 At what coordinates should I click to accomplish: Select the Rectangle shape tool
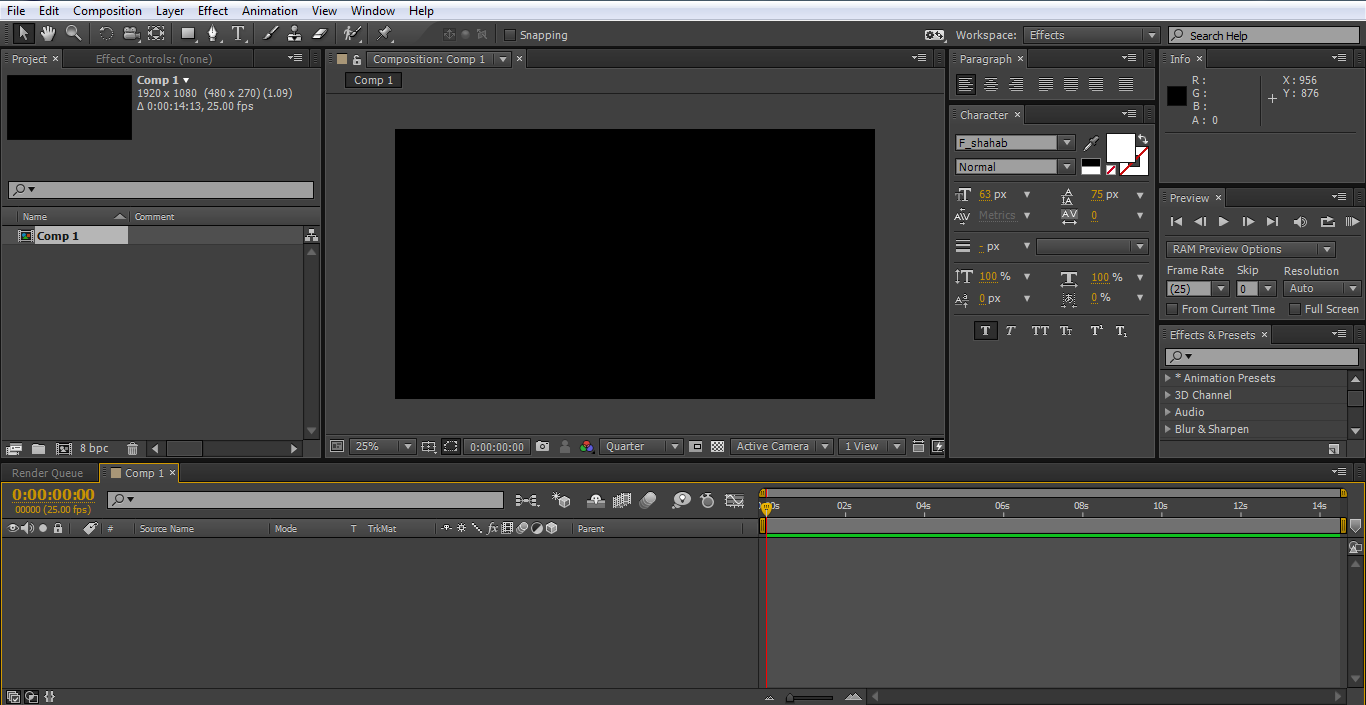(188, 34)
